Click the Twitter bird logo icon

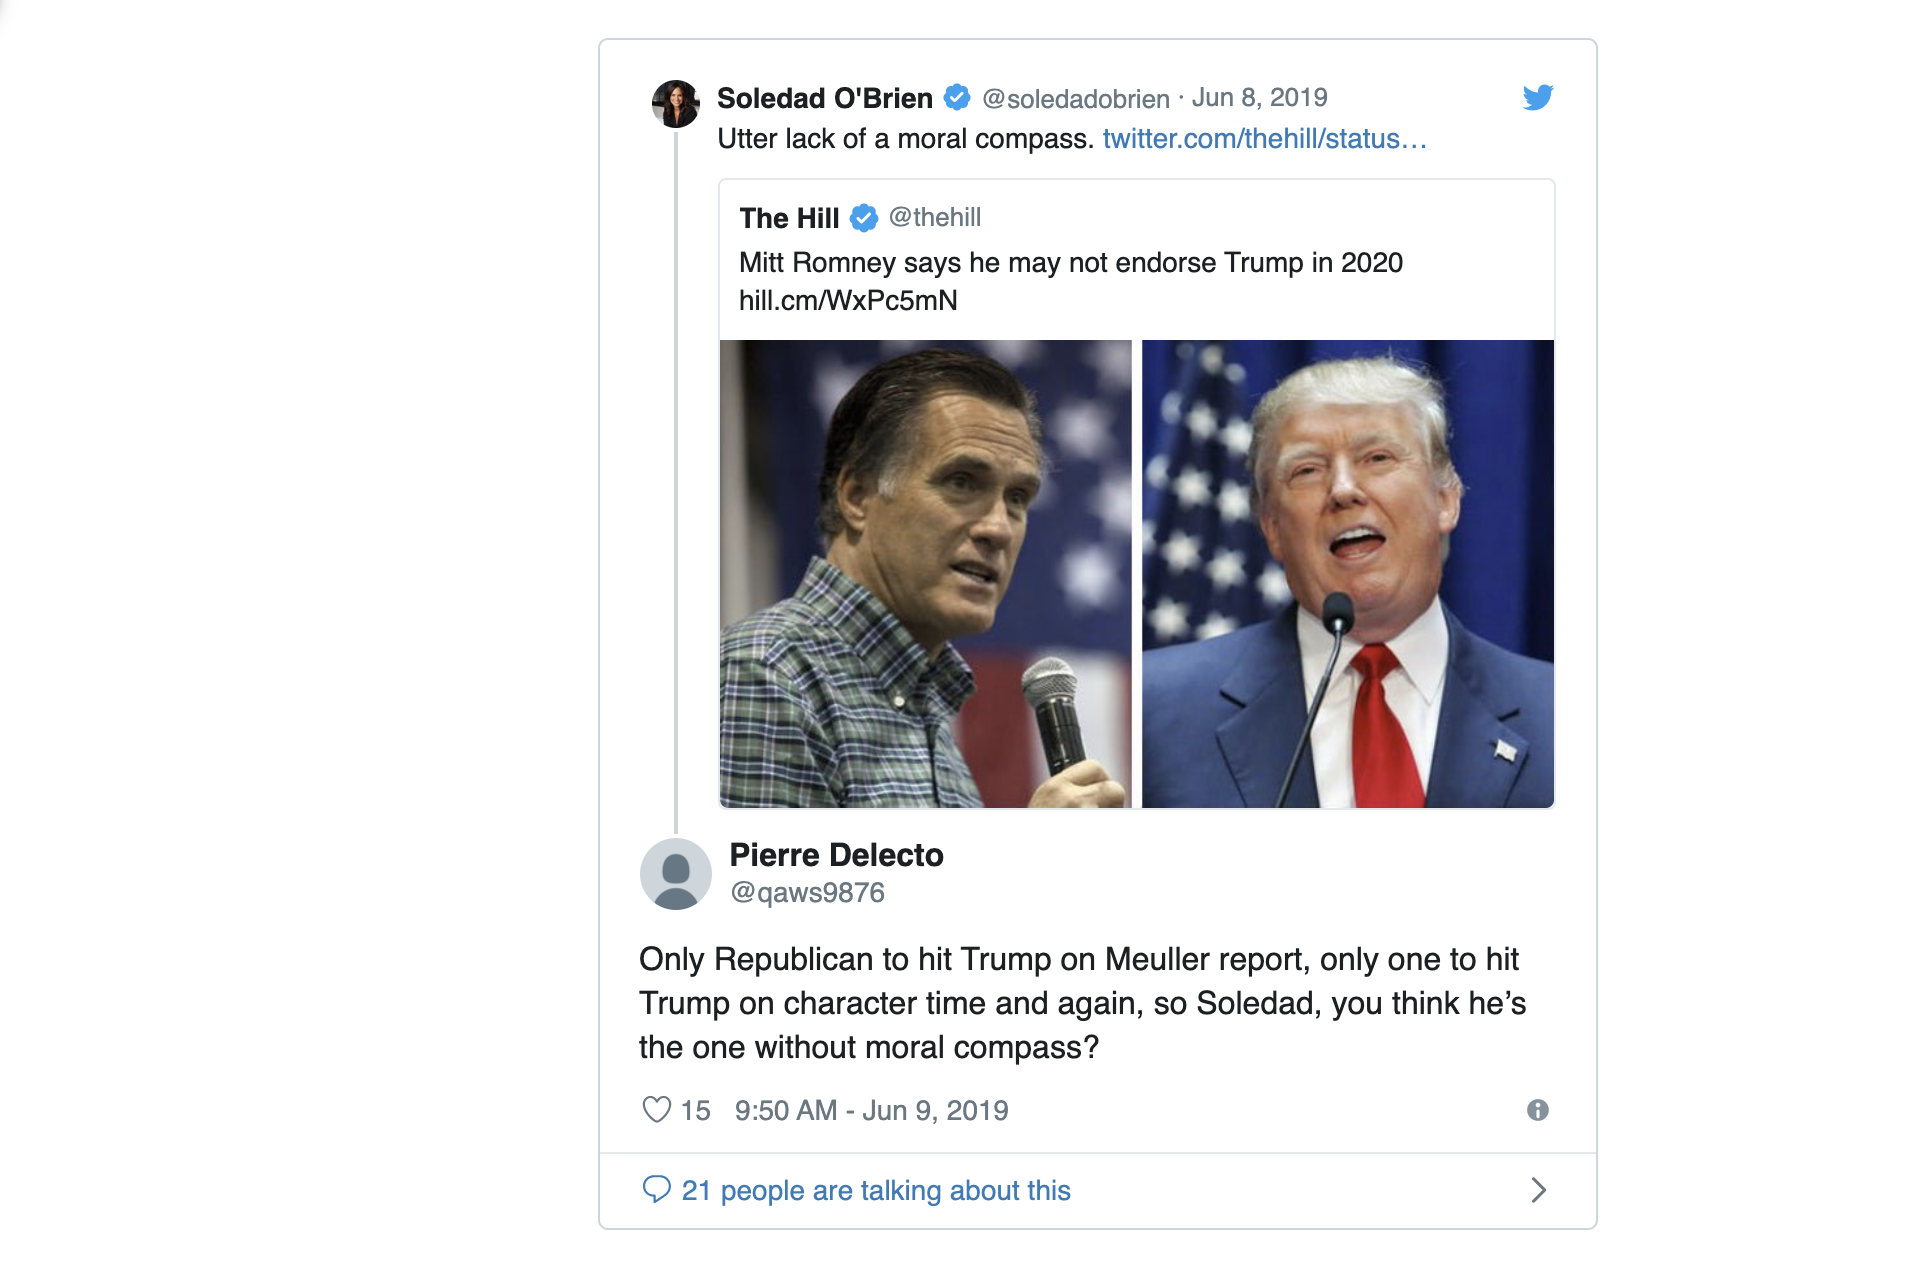coord(1537,97)
